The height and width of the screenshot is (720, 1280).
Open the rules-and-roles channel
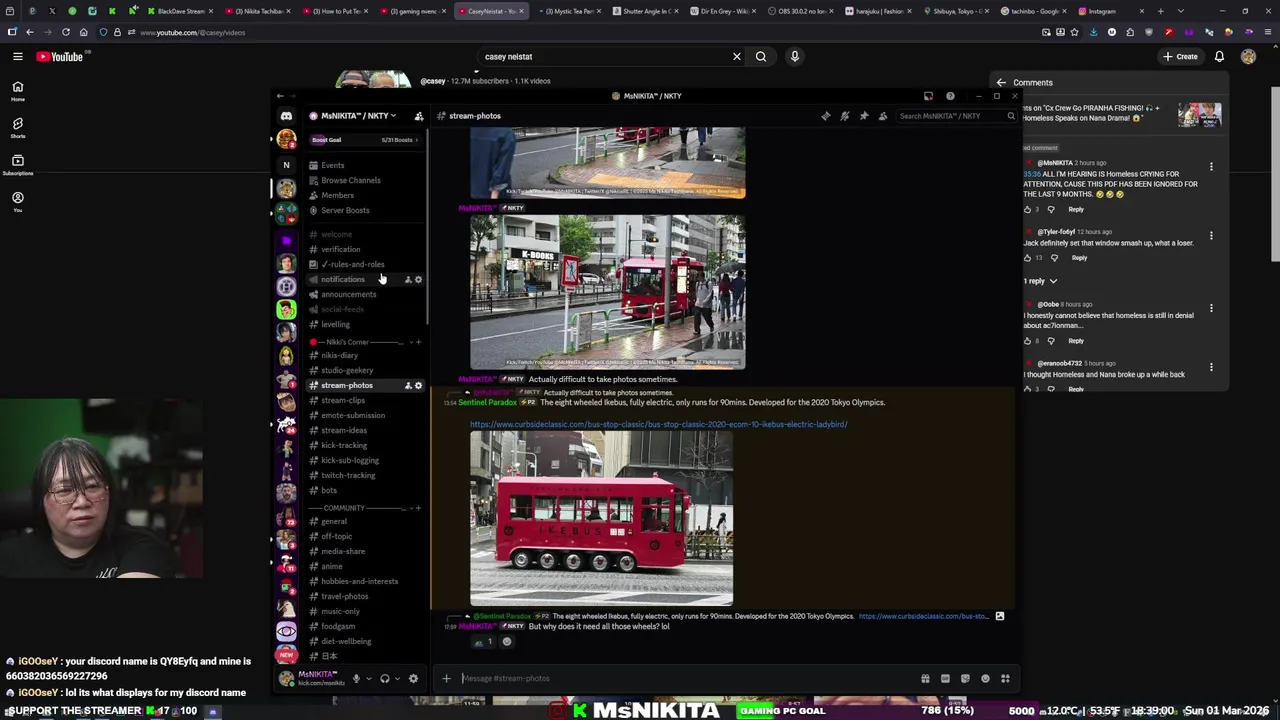(348, 264)
